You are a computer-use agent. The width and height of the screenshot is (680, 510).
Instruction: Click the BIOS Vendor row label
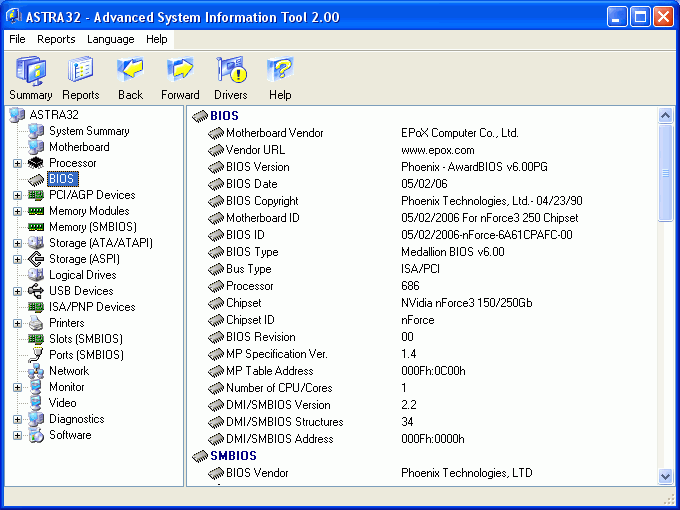pos(257,473)
